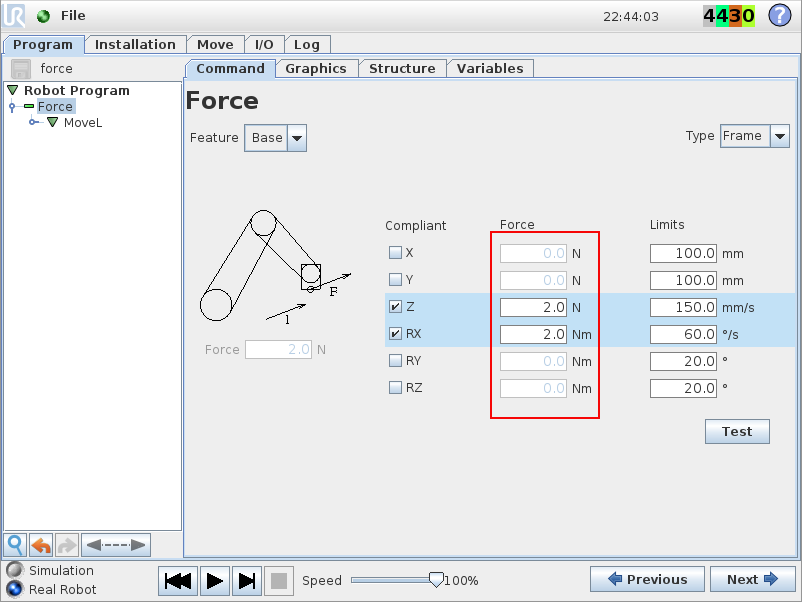Click the Z limit 150.0 mm/s field
Viewport: 802px width, 602px height.
(x=683, y=307)
